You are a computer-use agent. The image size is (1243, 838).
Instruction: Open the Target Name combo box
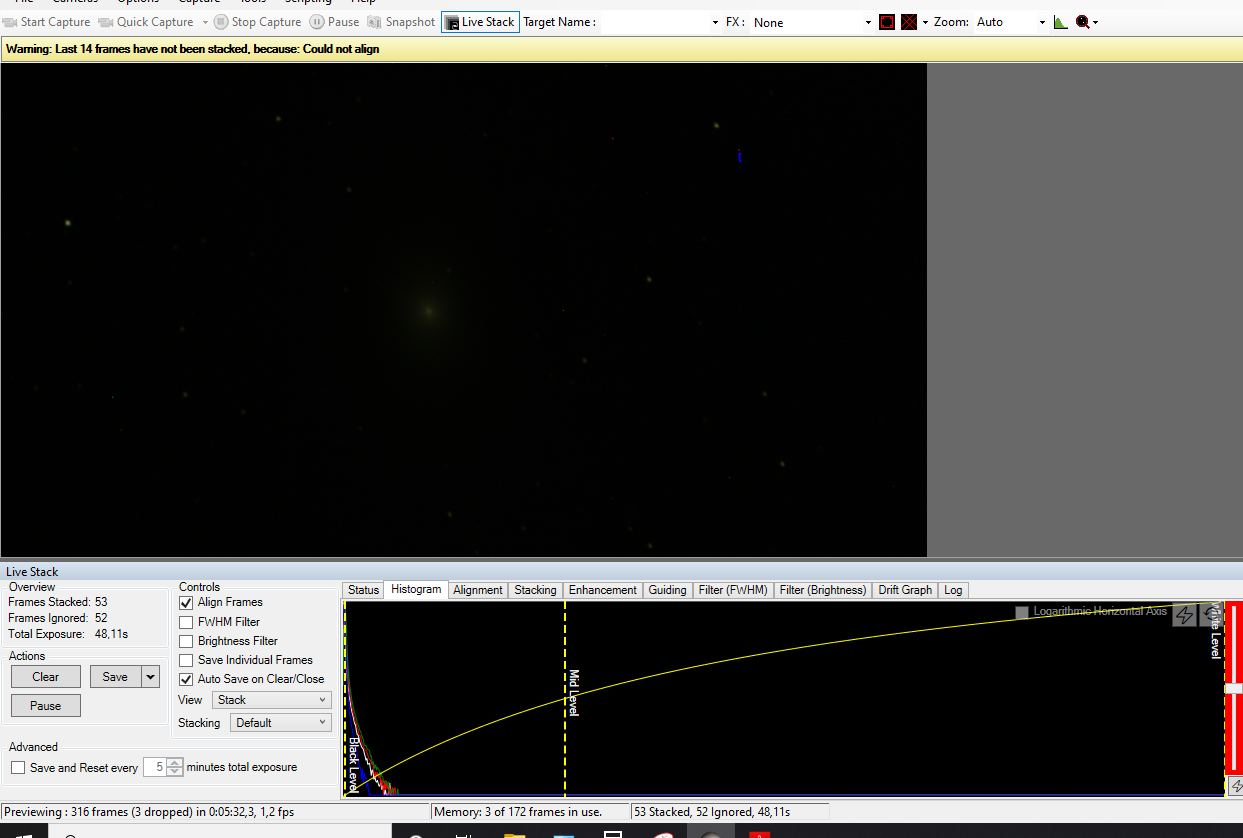pos(660,22)
